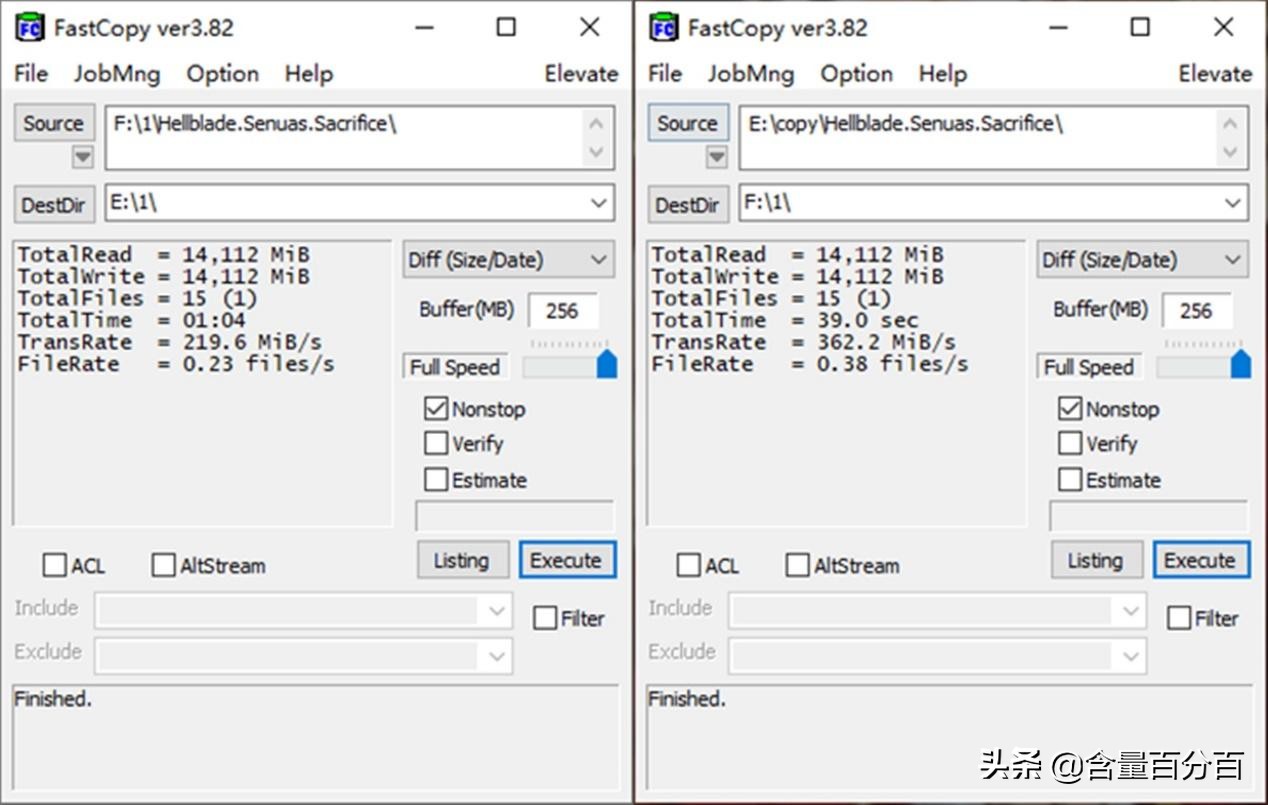Enable Verify checkbox in right window
Viewport: 1268px width, 805px height.
tap(1070, 443)
